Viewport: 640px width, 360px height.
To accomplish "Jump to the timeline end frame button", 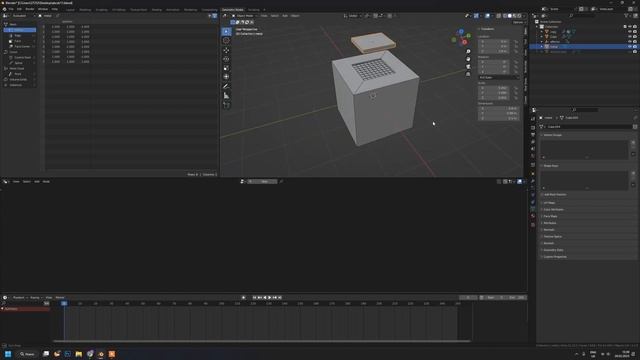I will (x=280, y=298).
